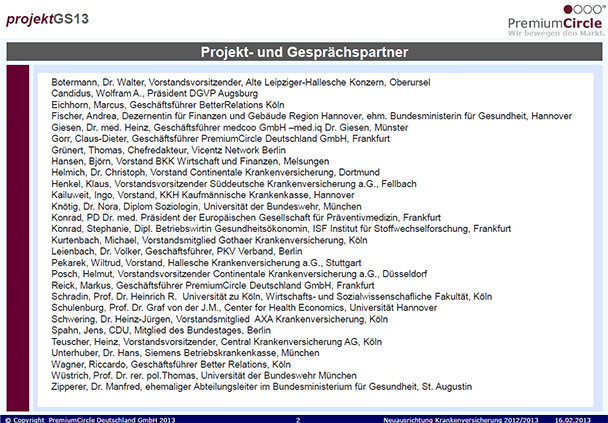Click the footer date 16.02.2013
The image size is (608, 423).
[573, 420]
